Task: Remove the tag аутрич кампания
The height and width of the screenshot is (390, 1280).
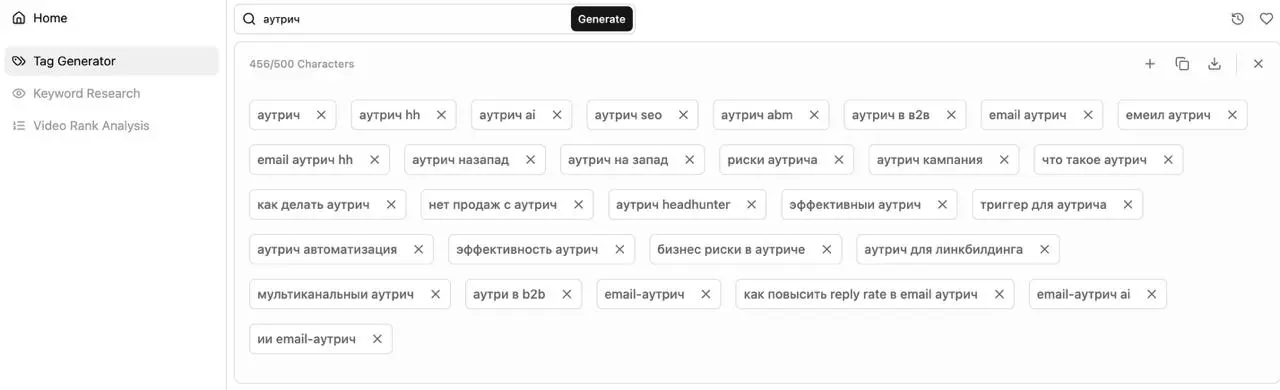Action: pyautogui.click(x=1004, y=160)
